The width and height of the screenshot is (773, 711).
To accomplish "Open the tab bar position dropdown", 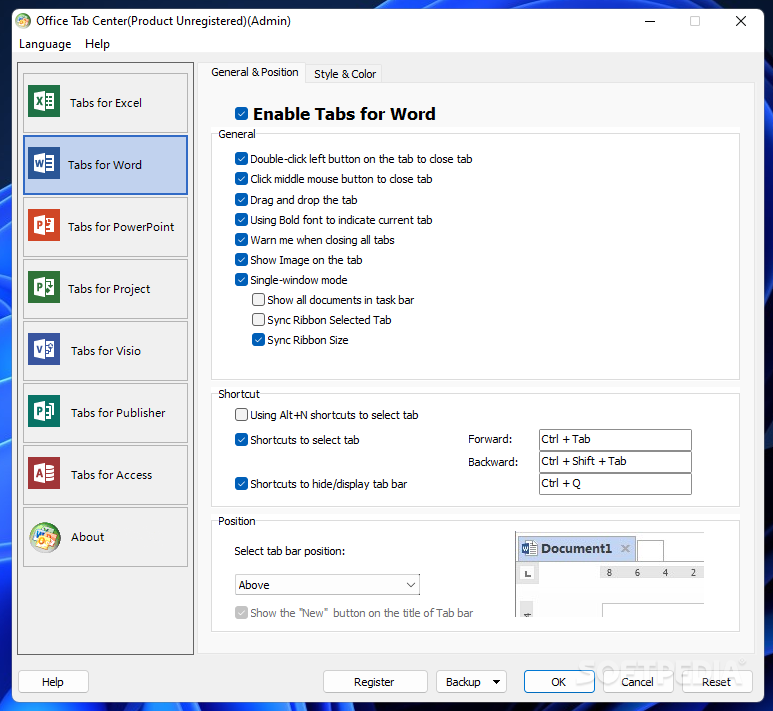I will [327, 585].
